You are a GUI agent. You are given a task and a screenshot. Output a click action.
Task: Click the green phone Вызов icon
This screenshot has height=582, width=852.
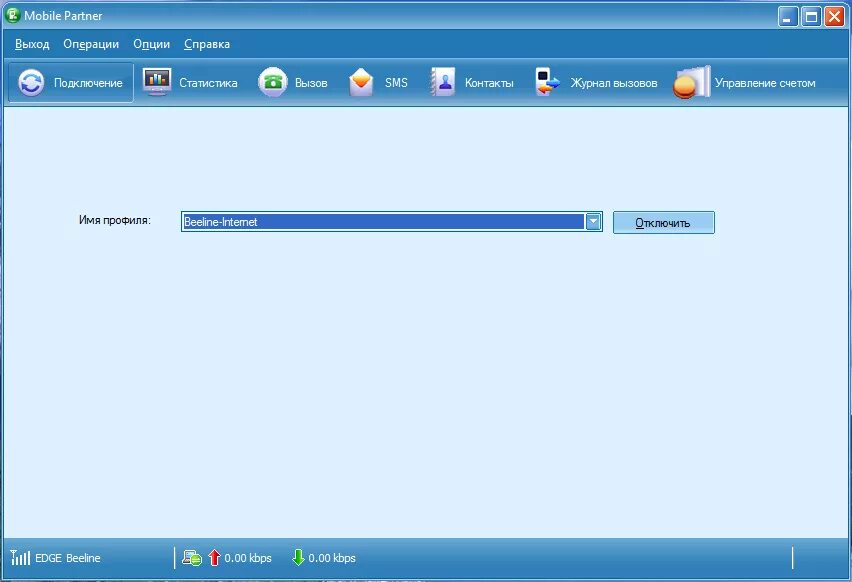pos(272,83)
